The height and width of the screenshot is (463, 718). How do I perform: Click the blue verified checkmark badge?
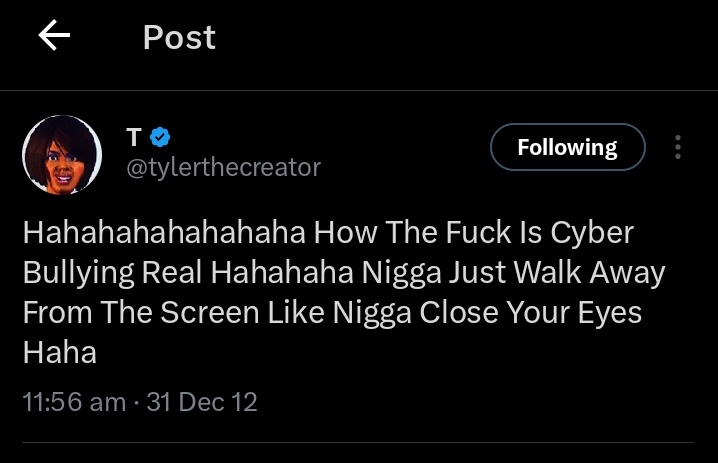click(x=159, y=137)
